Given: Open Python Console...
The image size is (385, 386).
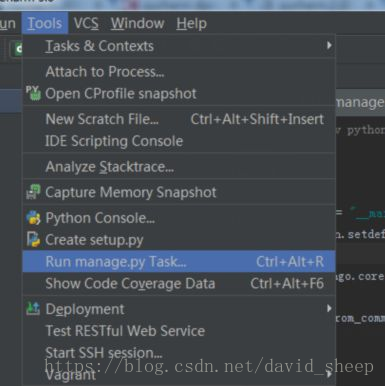Looking at the screenshot, I should pyautogui.click(x=179, y=218).
